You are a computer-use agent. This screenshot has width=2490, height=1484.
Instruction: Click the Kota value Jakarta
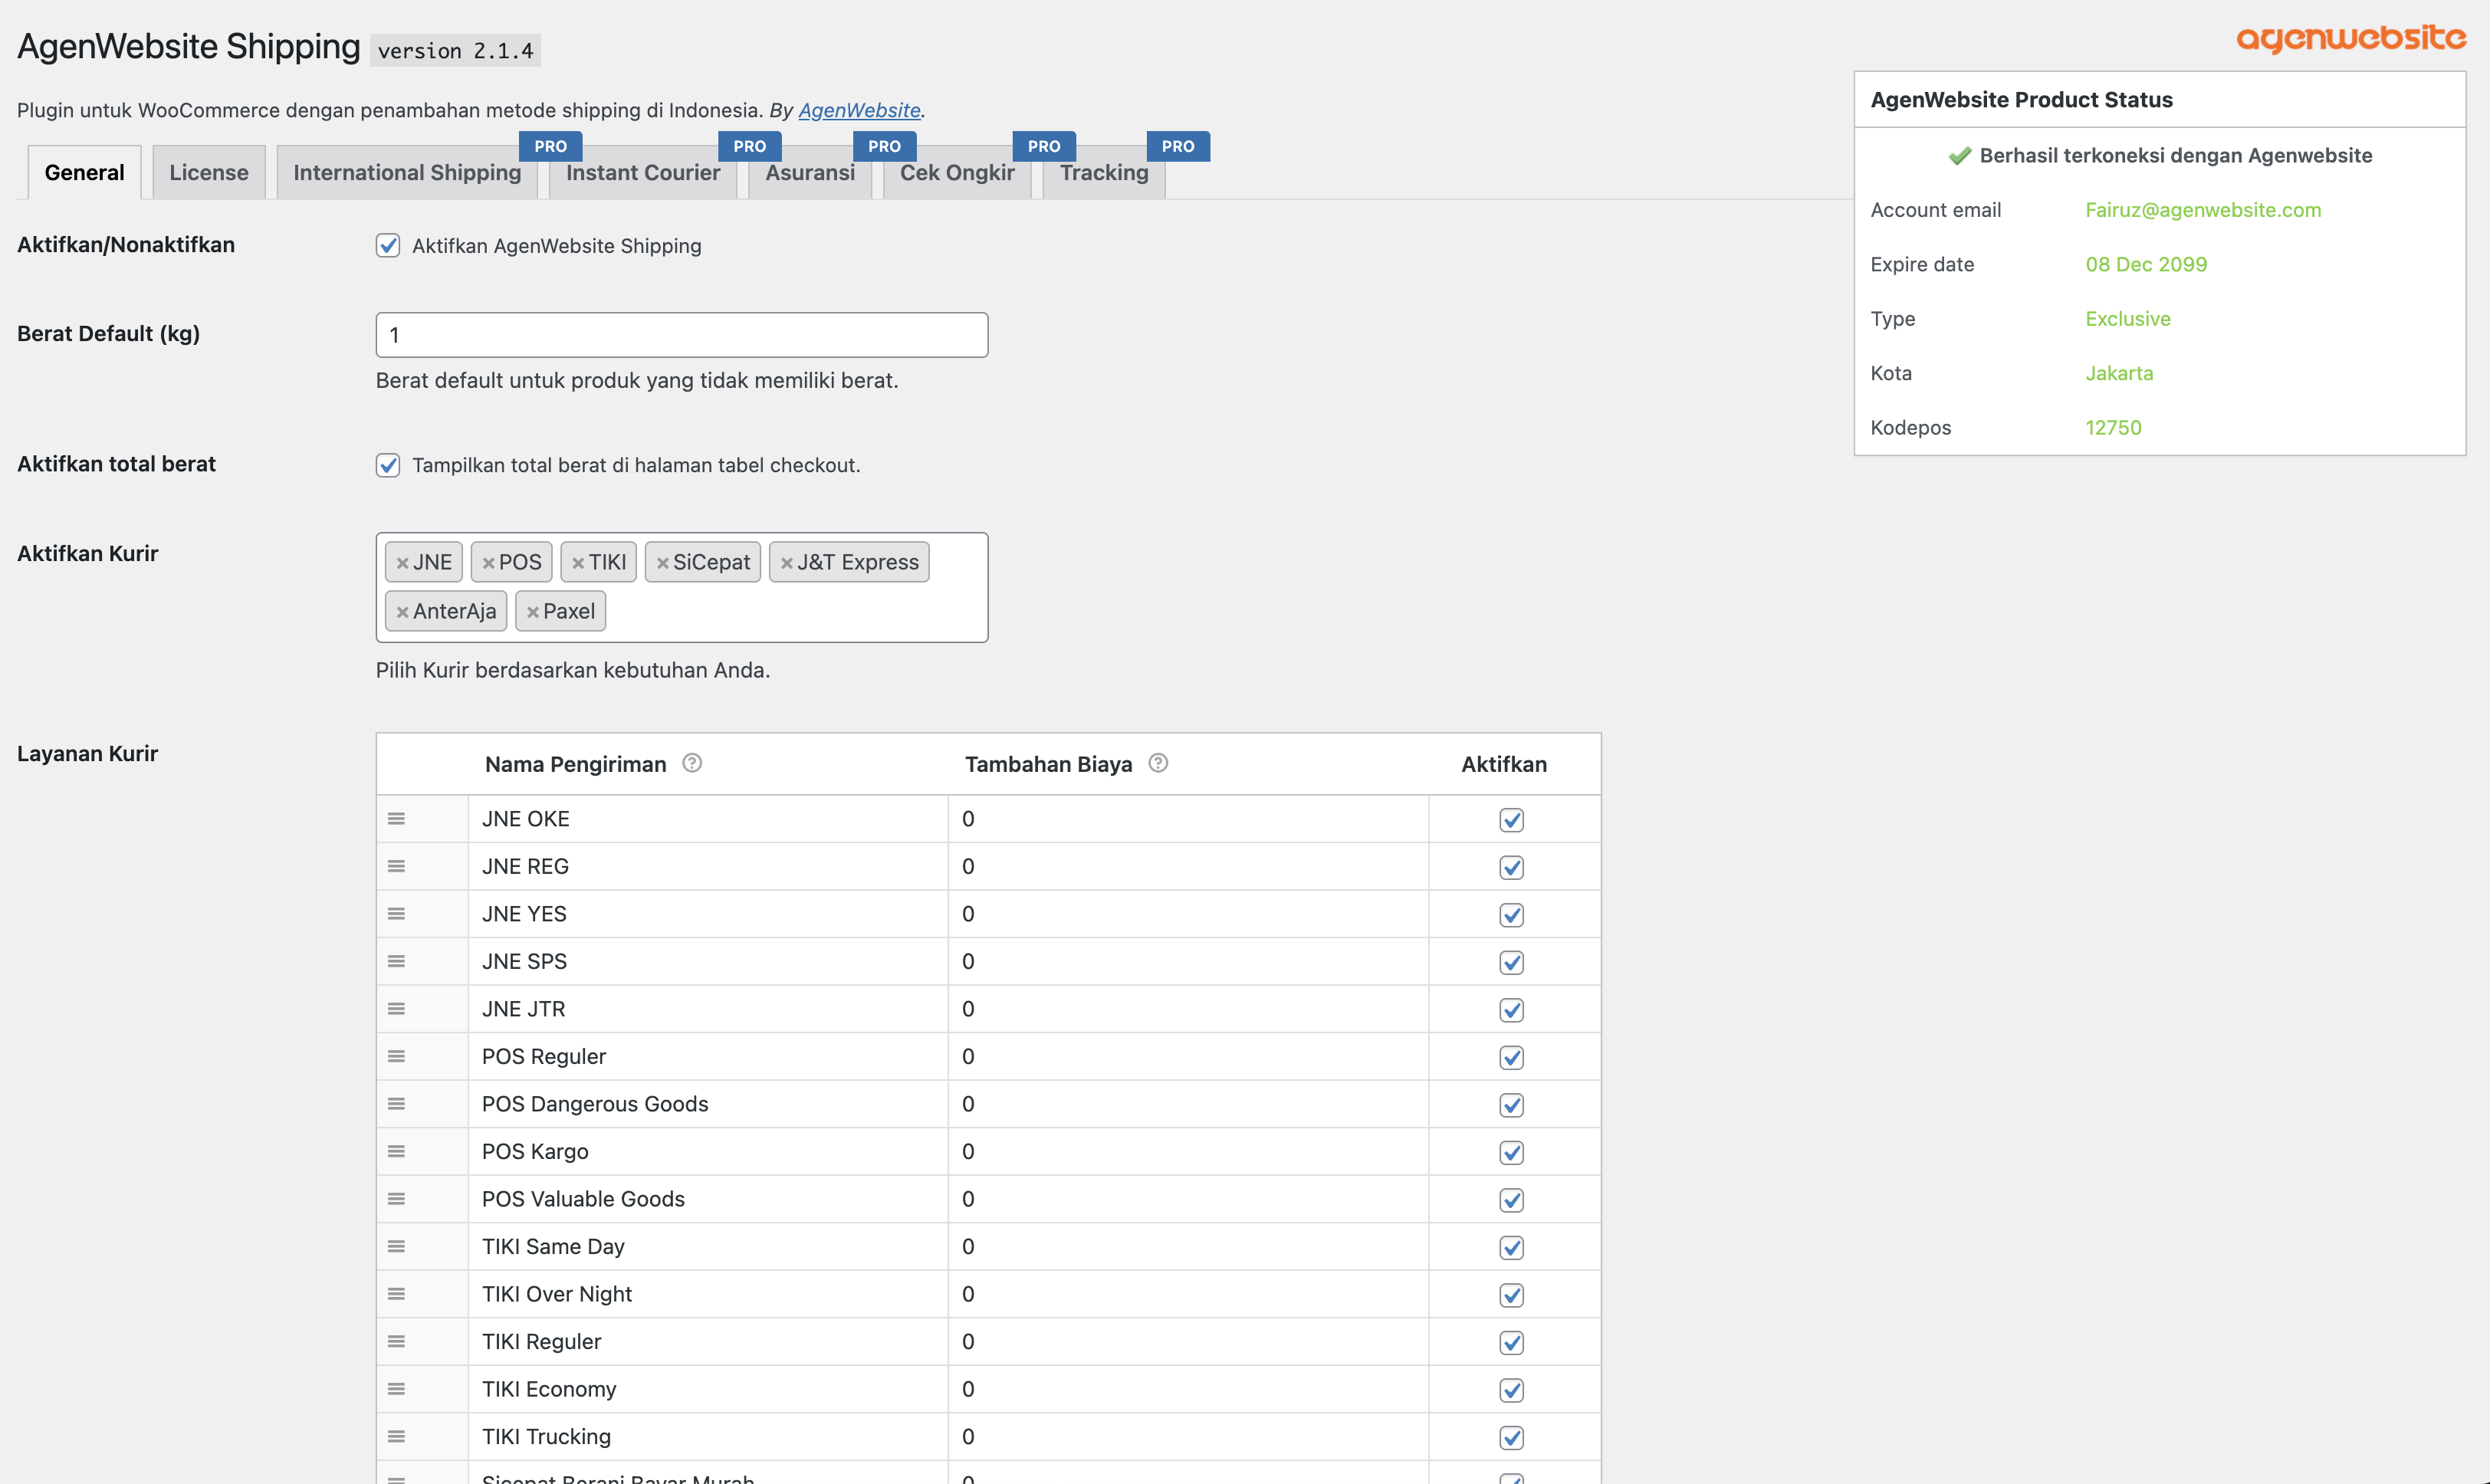pos(2119,373)
